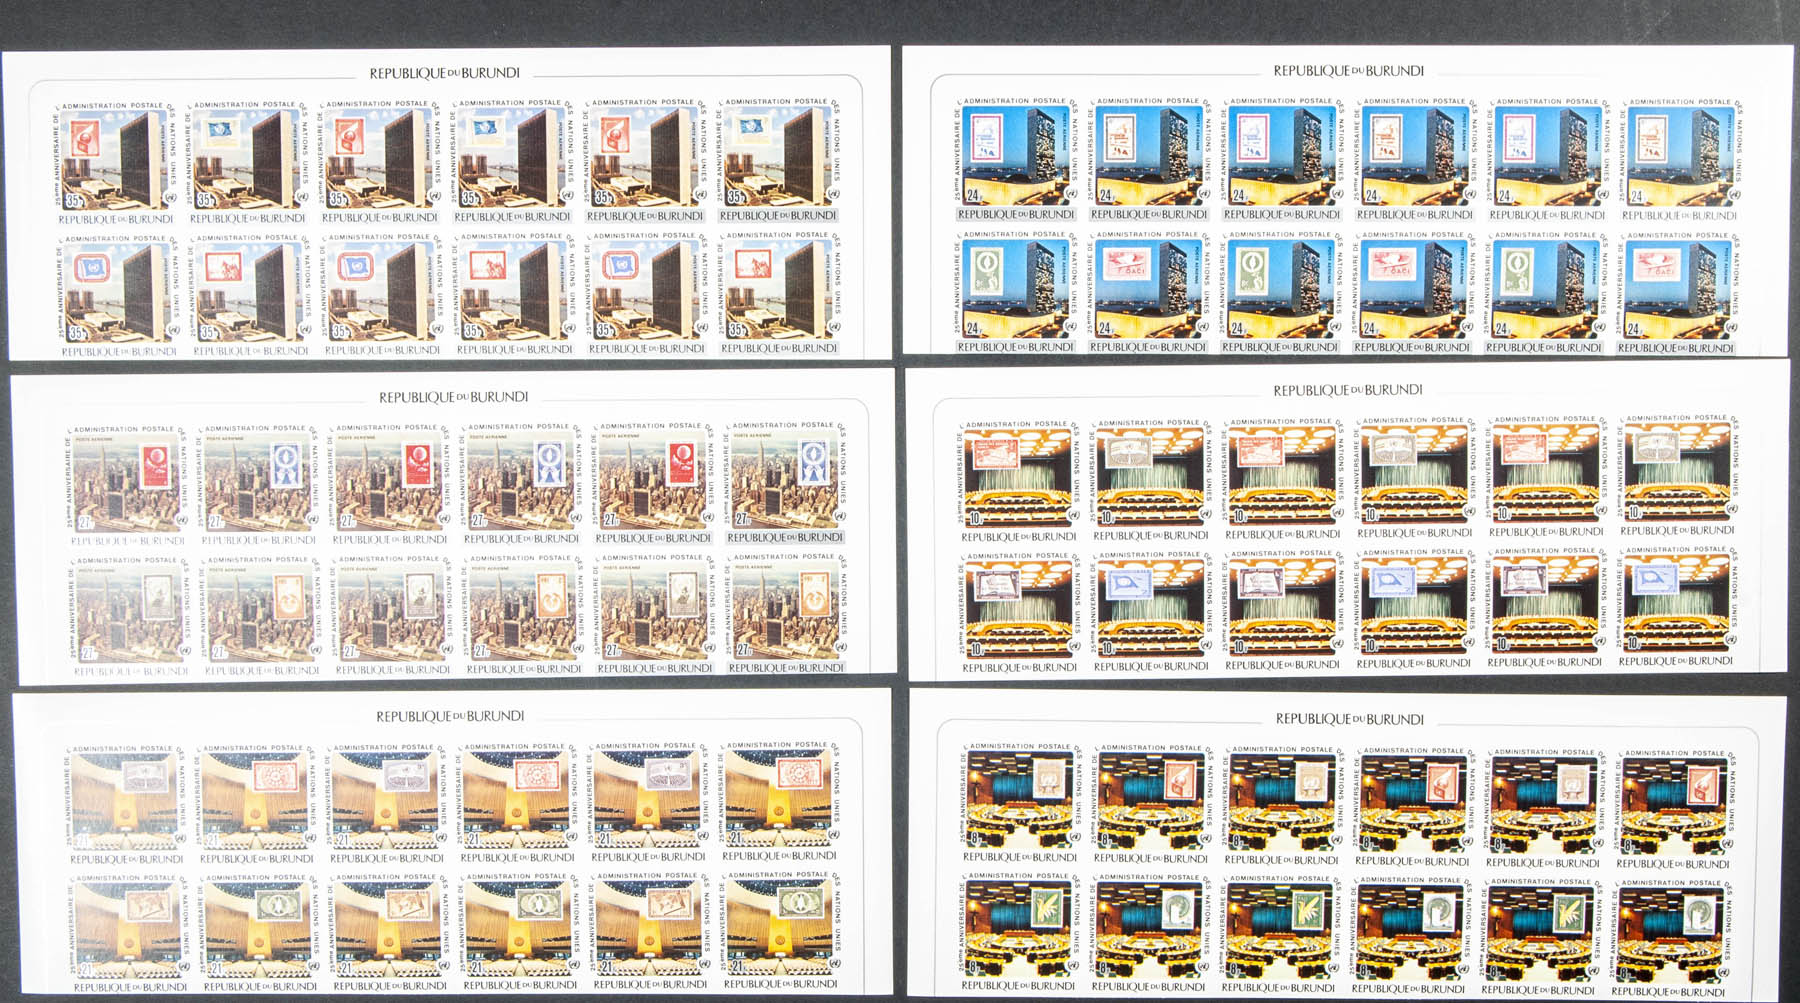Screen dimensions: 1800x1003
Task: Select the top-right stamp of the 35F sheet
Action: click(778, 160)
